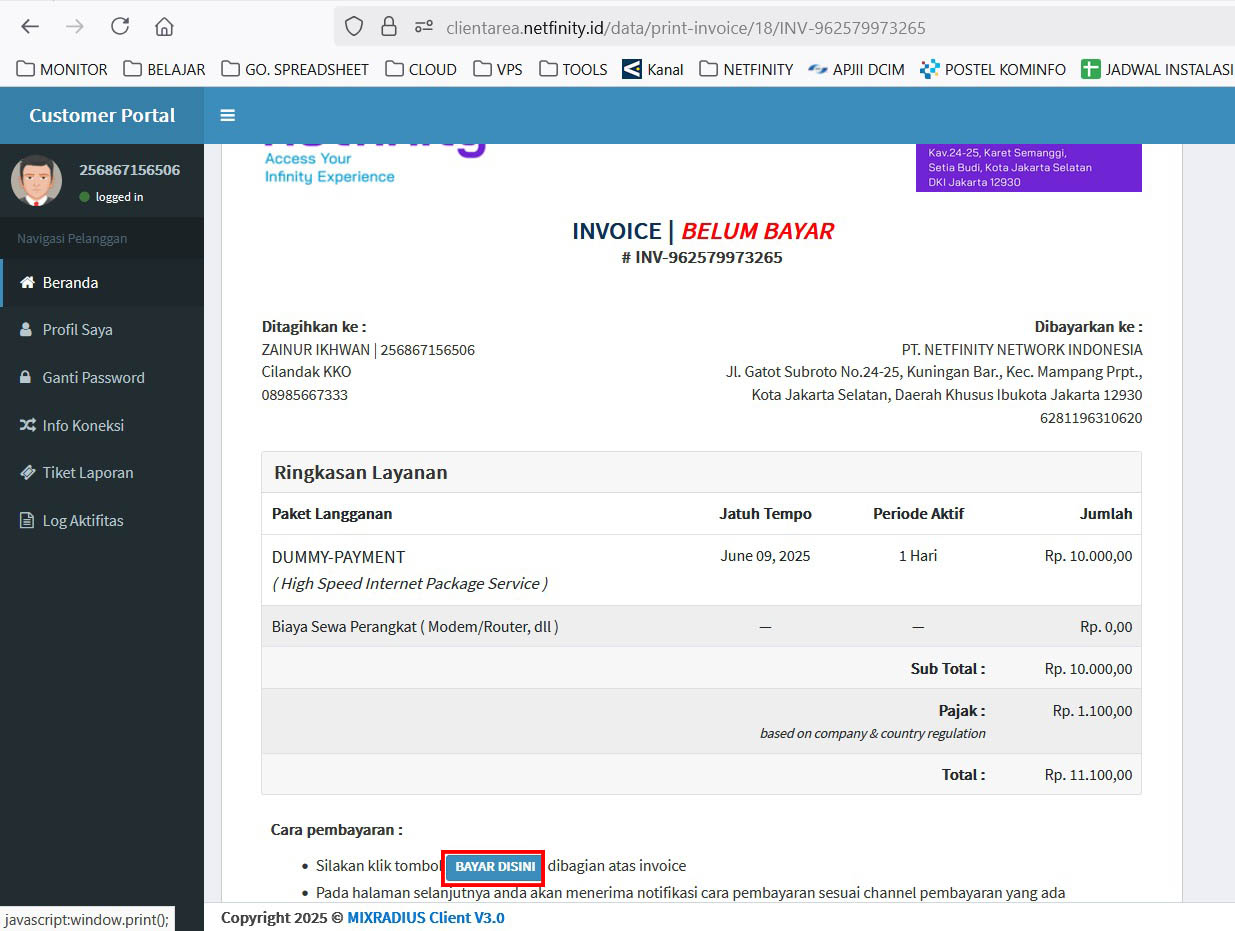1235x931 pixels.
Task: Click the lock icon beside Ganti Password
Action: [27, 378]
